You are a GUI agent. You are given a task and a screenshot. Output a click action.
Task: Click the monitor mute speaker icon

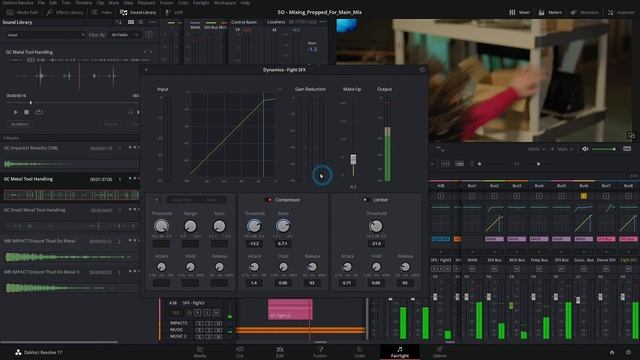[585, 149]
